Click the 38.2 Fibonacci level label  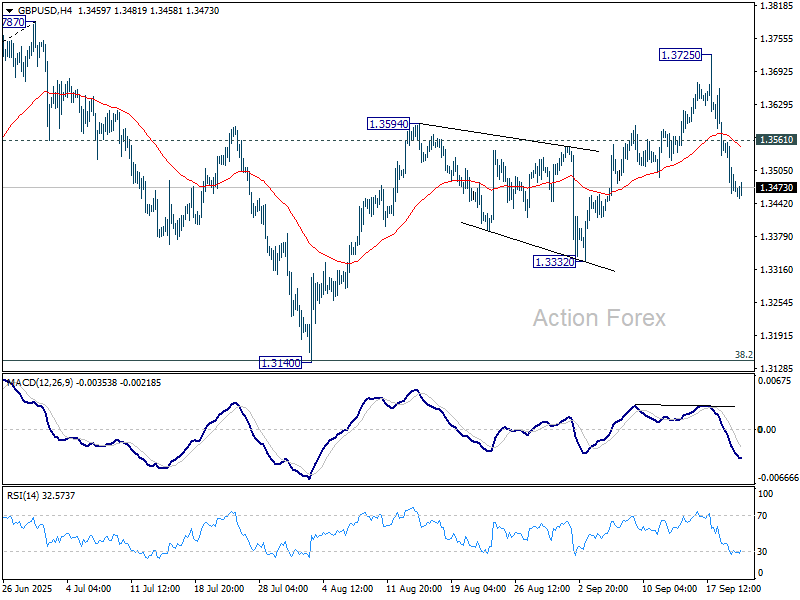(x=742, y=354)
